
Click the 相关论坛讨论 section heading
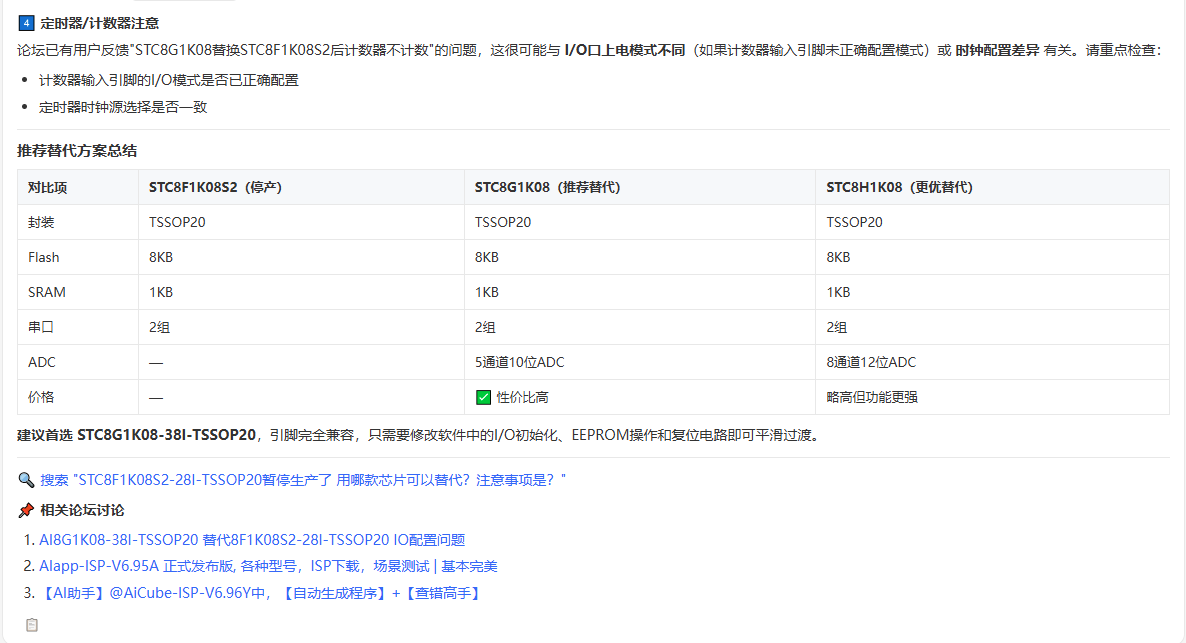tap(82, 510)
